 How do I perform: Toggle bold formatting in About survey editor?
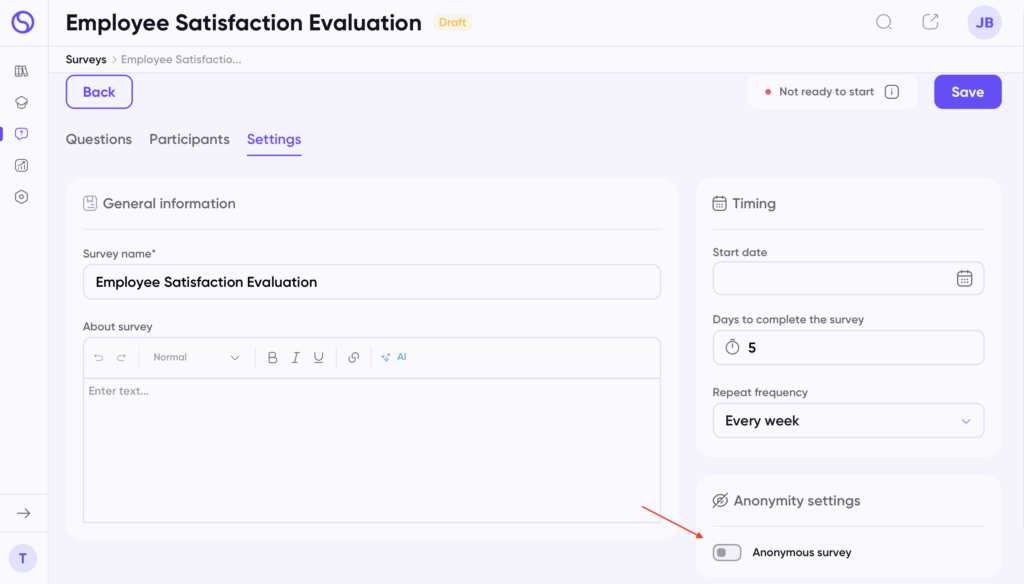pyautogui.click(x=272, y=357)
